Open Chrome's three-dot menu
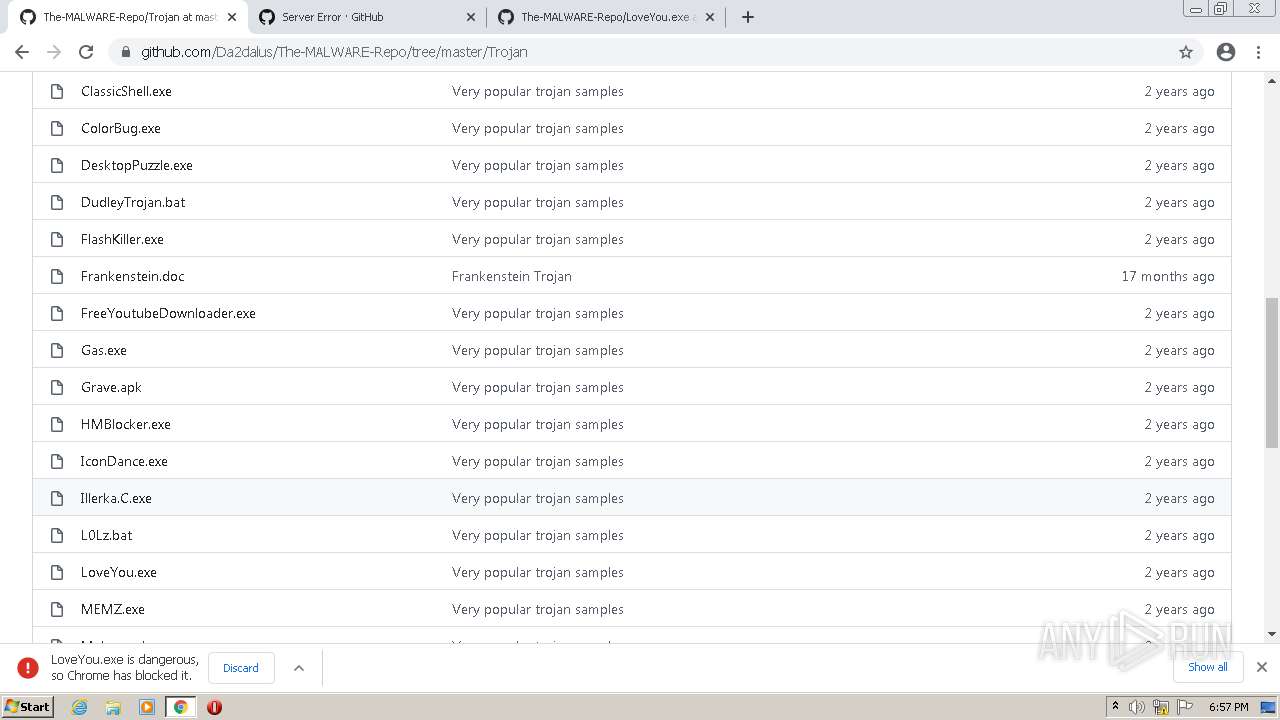Image resolution: width=1280 pixels, height=720 pixels. (1258, 52)
